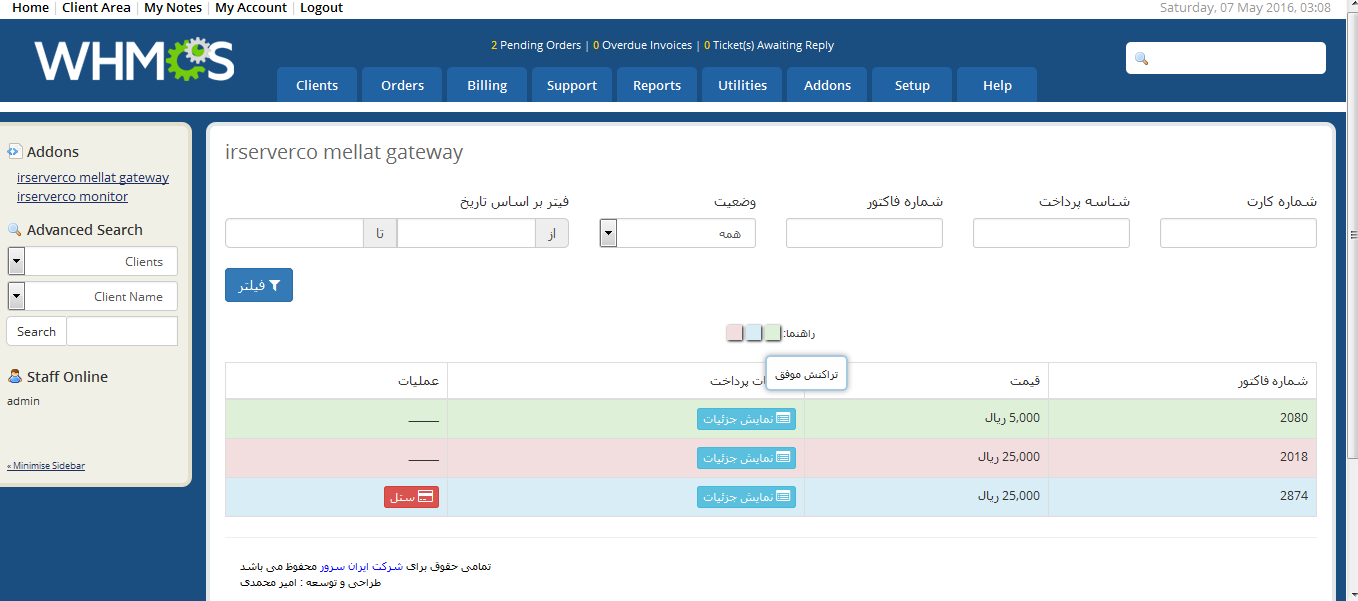Image resolution: width=1358 pixels, height=601 pixels.
Task: Open irserverco mellat gateway sidebar link
Action: 93,177
